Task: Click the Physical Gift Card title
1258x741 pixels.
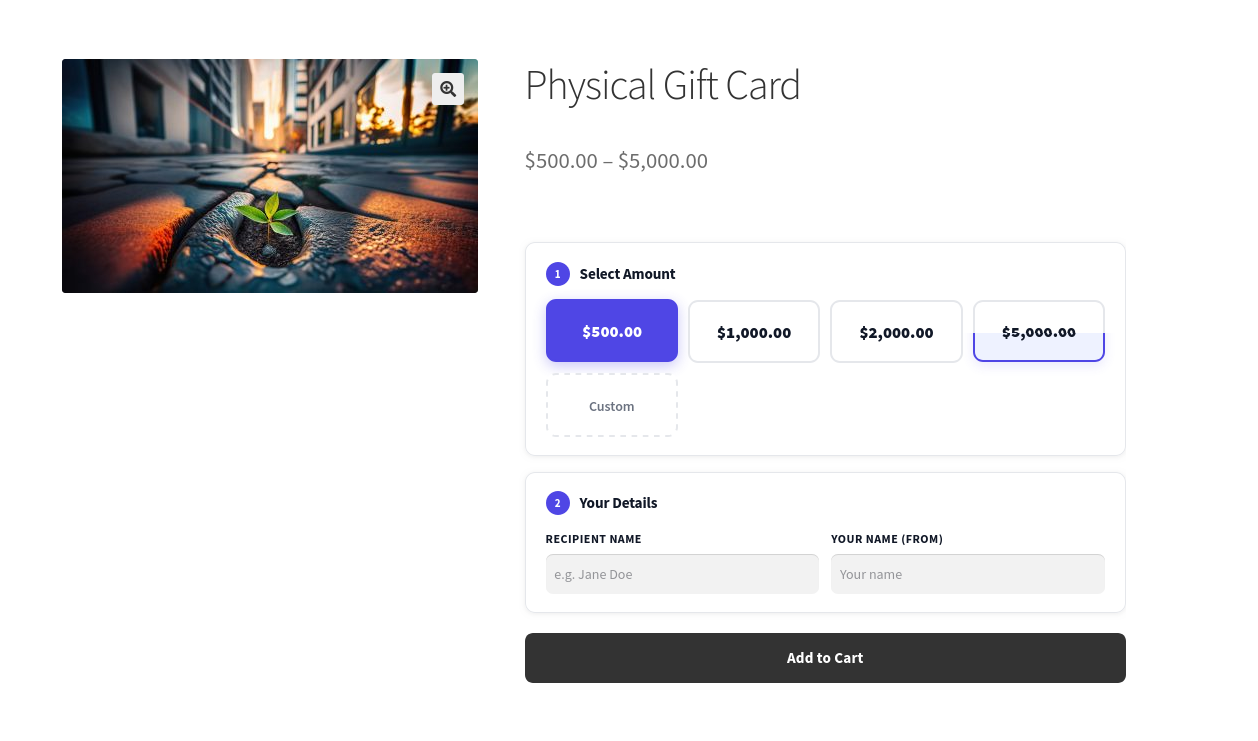Action: (x=663, y=86)
